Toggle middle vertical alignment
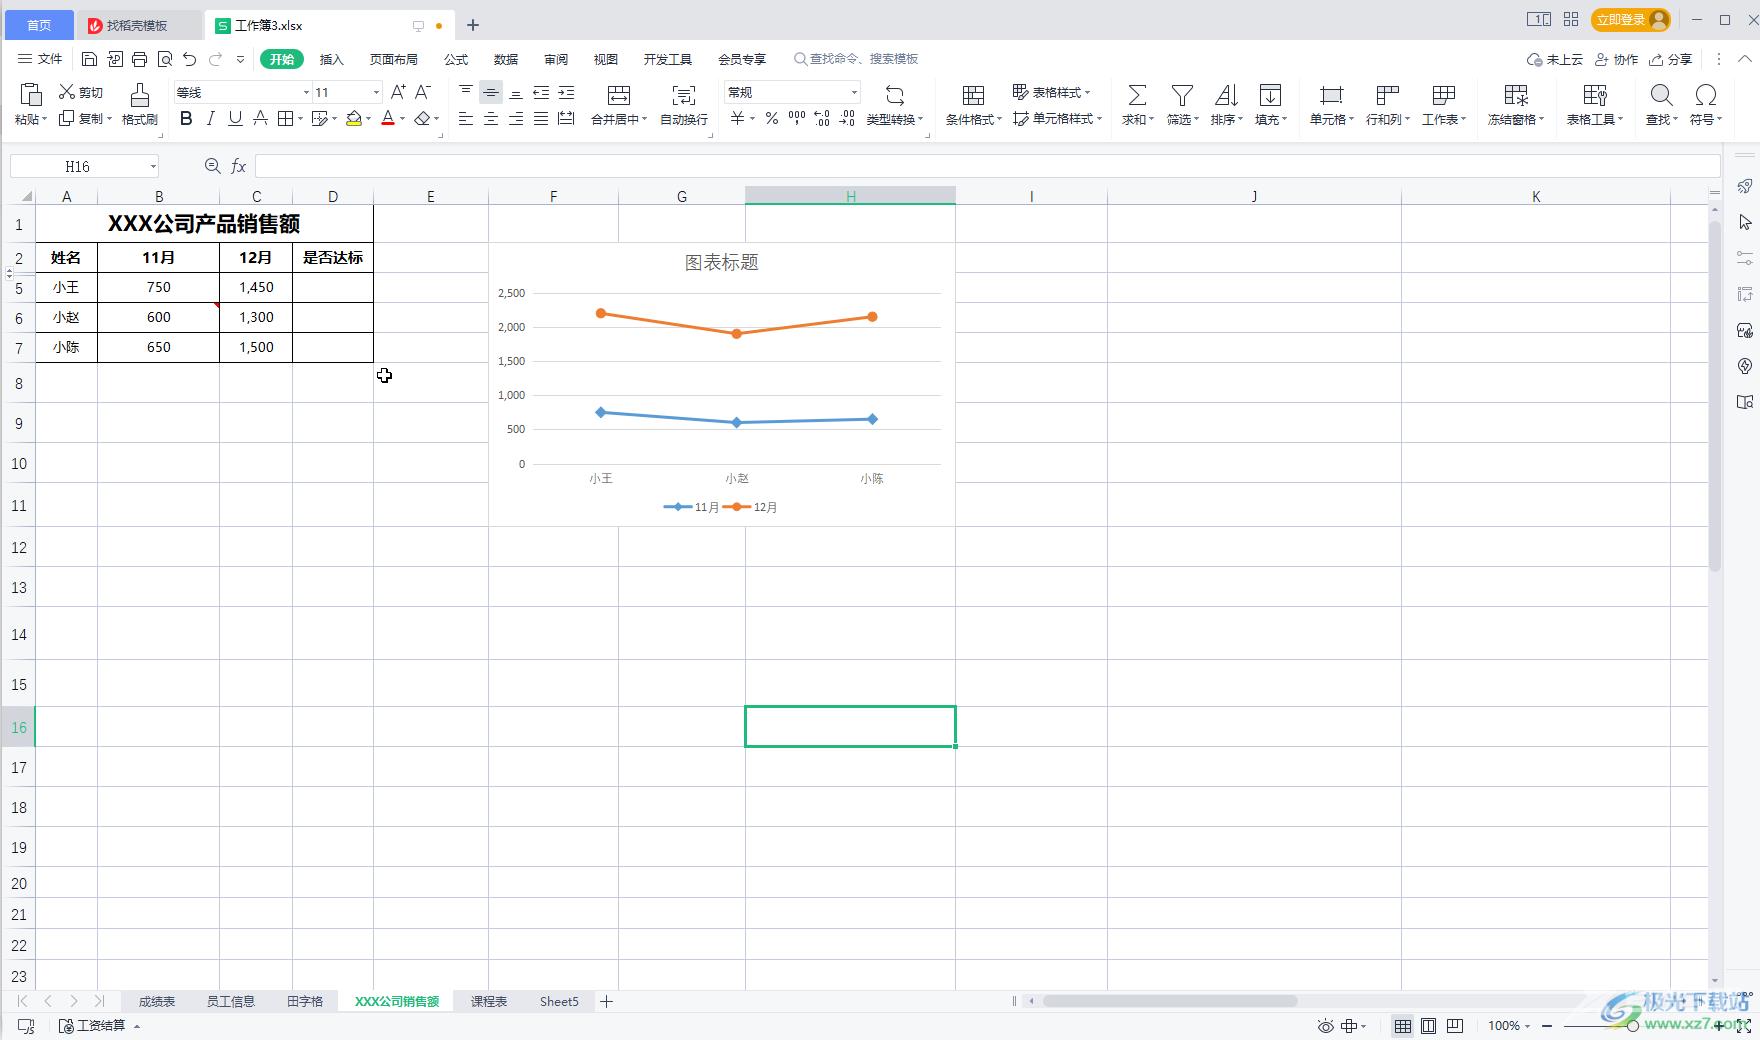This screenshot has width=1760, height=1040. 491,92
